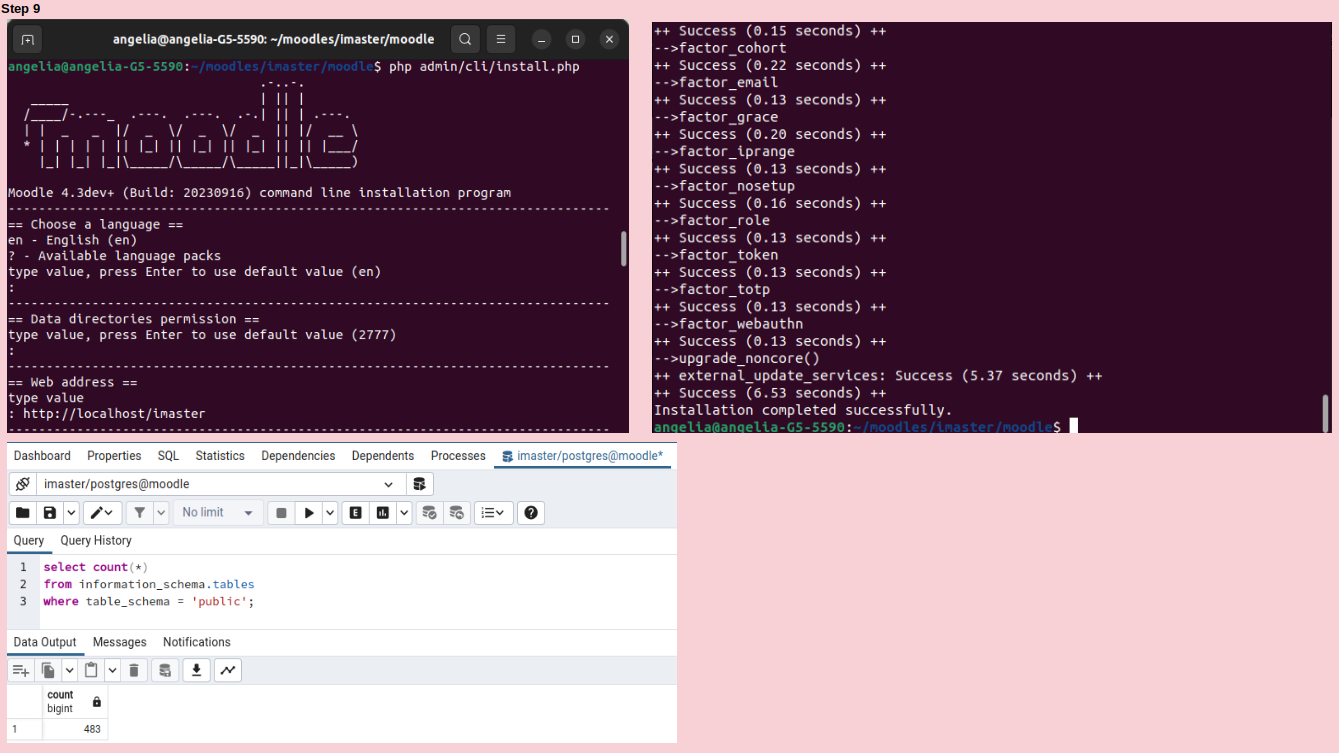This screenshot has width=1339, height=753.
Task: Expand the paste options arrow
Action: coord(112,670)
